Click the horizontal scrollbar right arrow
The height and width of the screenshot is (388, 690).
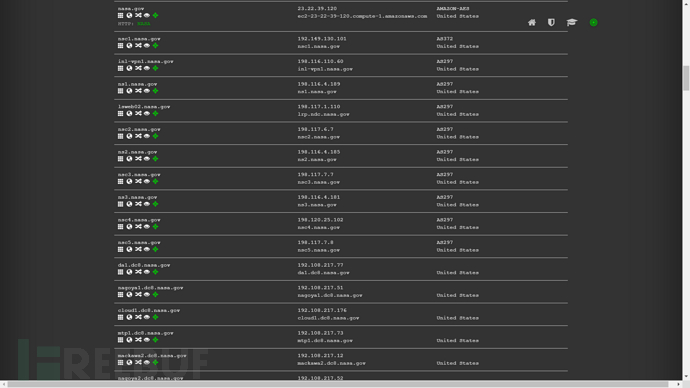pyautogui.click(x=678, y=384)
